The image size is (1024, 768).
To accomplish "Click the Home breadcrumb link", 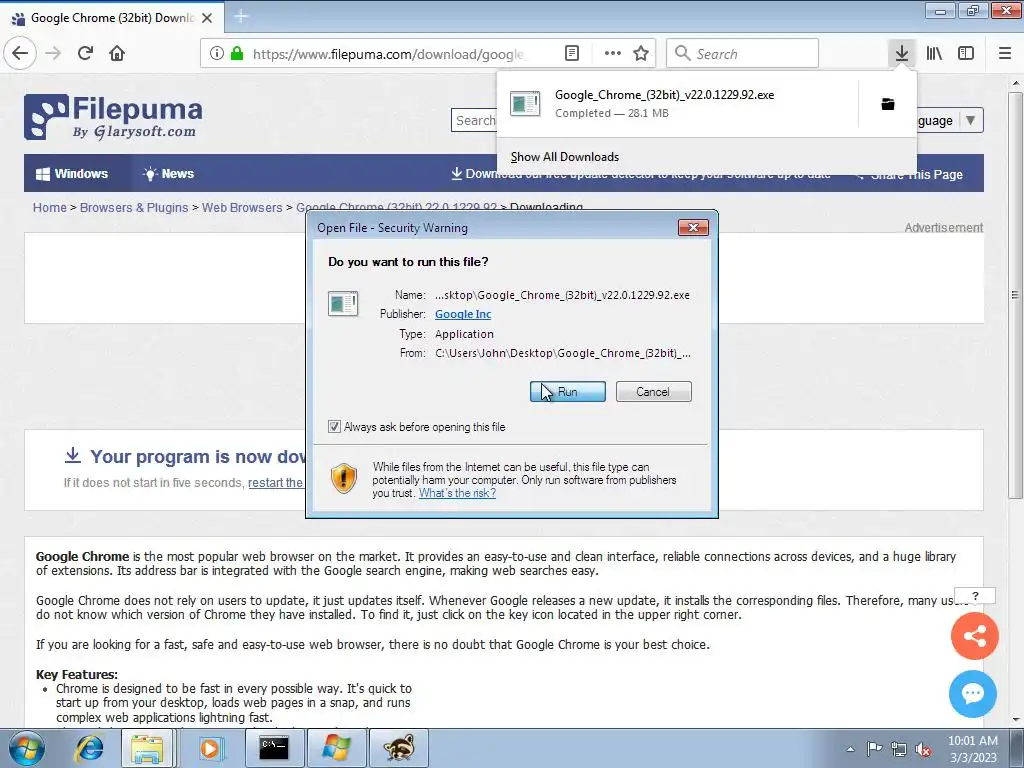I will [x=50, y=208].
